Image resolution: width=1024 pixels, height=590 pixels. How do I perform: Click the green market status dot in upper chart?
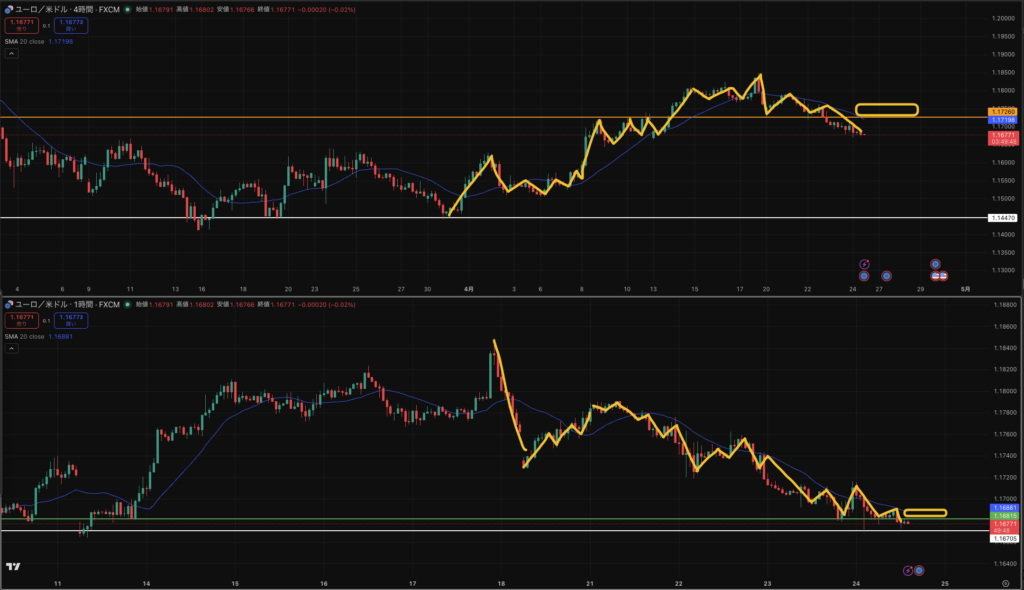(x=127, y=9)
